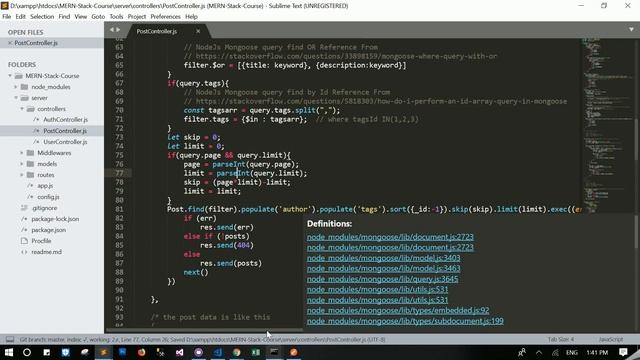Image resolution: width=640 pixels, height=360 pixels.
Task: Close the PostController.js tab
Action: click(x=198, y=31)
